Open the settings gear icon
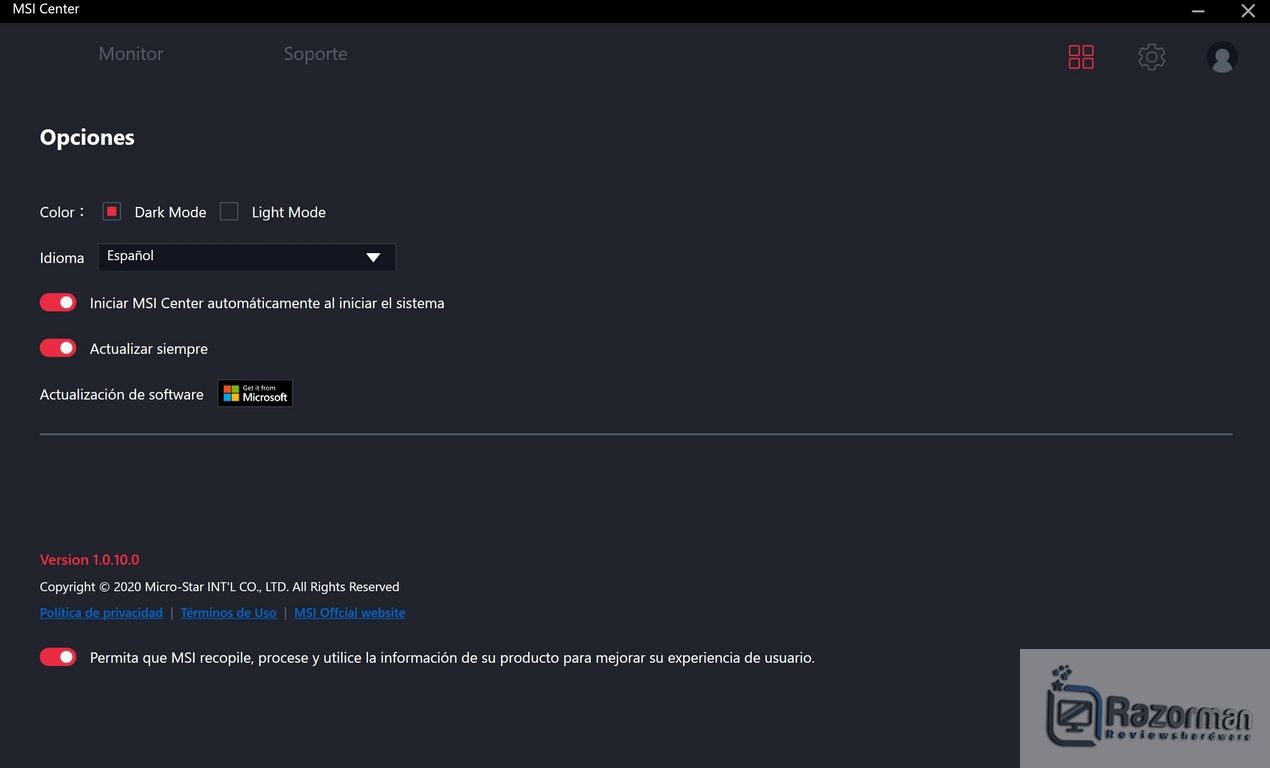The image size is (1270, 768). [x=1152, y=57]
